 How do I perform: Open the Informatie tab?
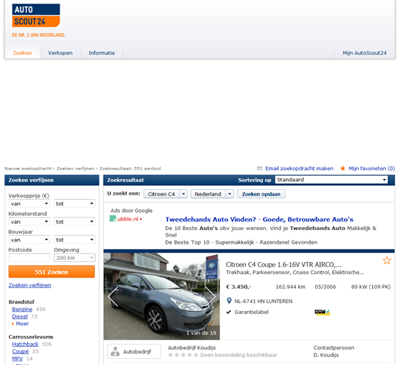click(102, 53)
